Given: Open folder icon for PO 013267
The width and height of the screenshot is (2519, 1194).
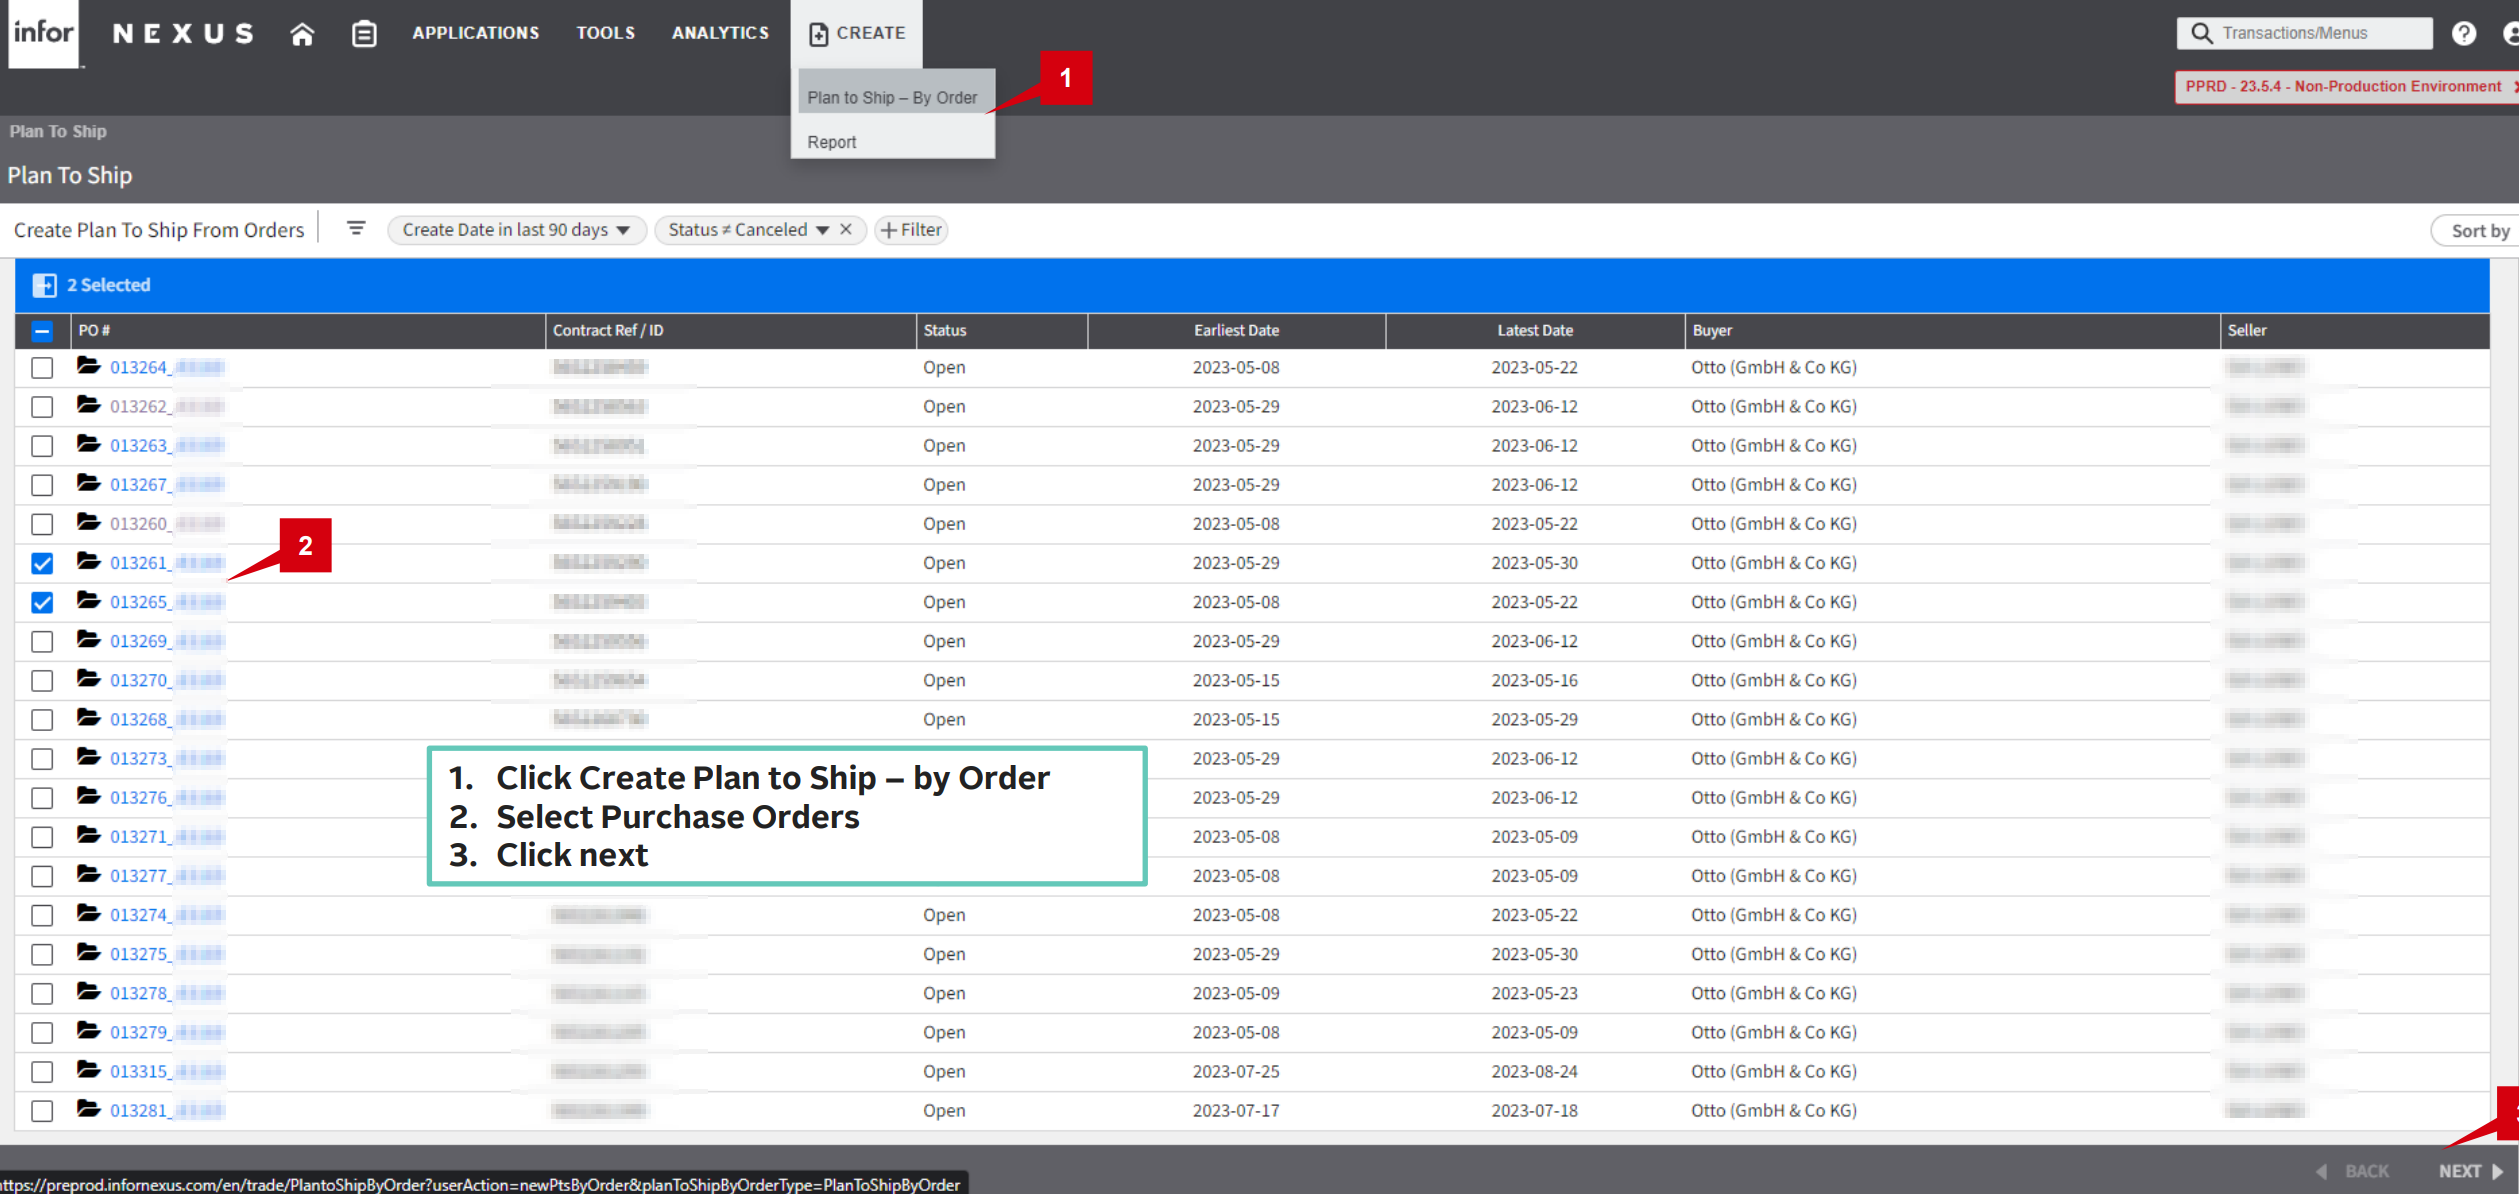Looking at the screenshot, I should (x=89, y=483).
